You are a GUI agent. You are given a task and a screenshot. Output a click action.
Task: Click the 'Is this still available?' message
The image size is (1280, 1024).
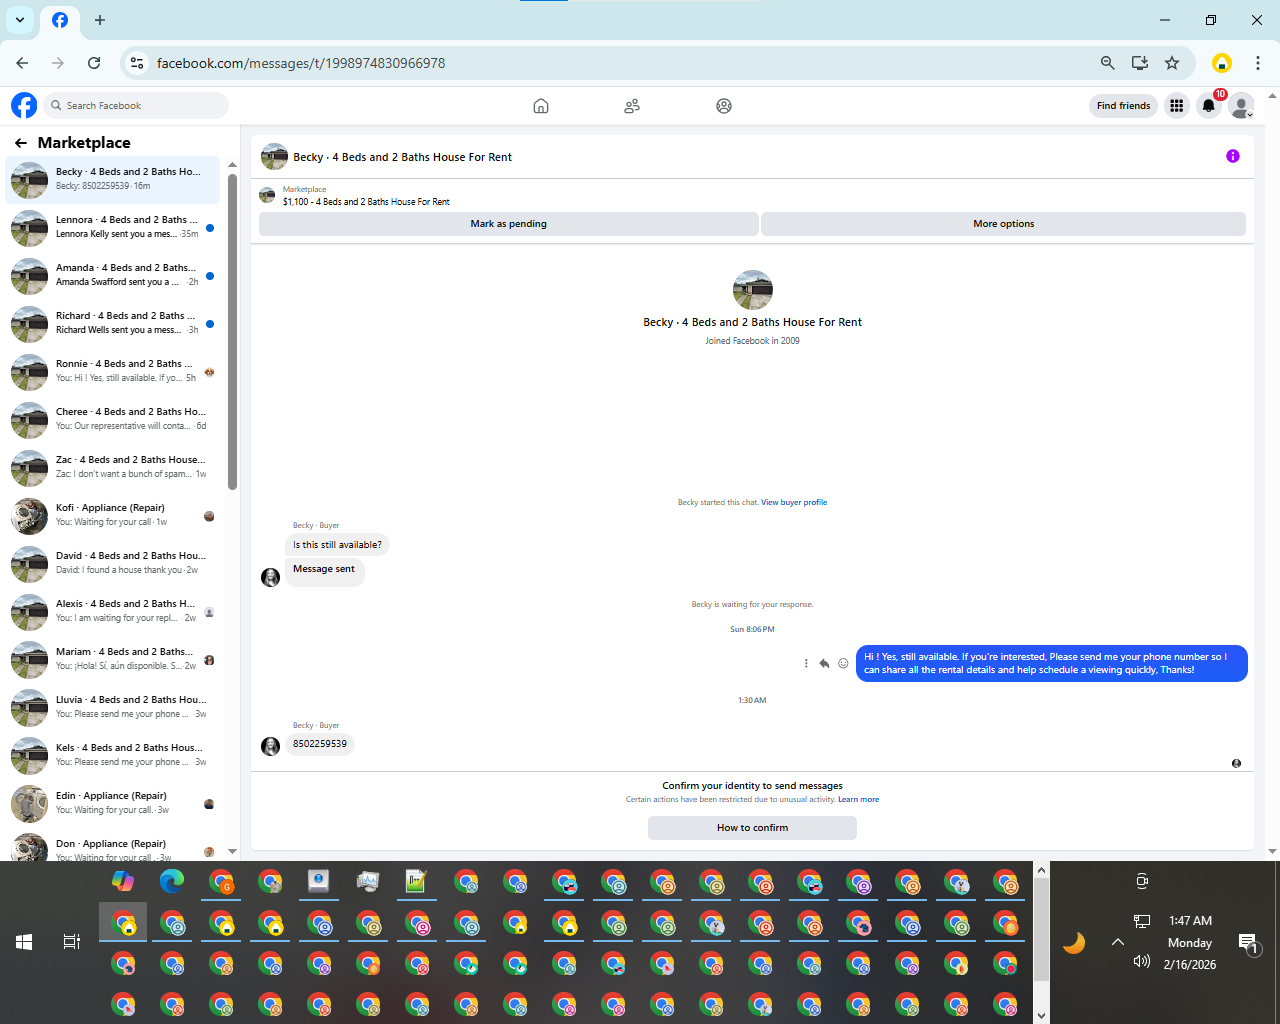pyautogui.click(x=337, y=545)
